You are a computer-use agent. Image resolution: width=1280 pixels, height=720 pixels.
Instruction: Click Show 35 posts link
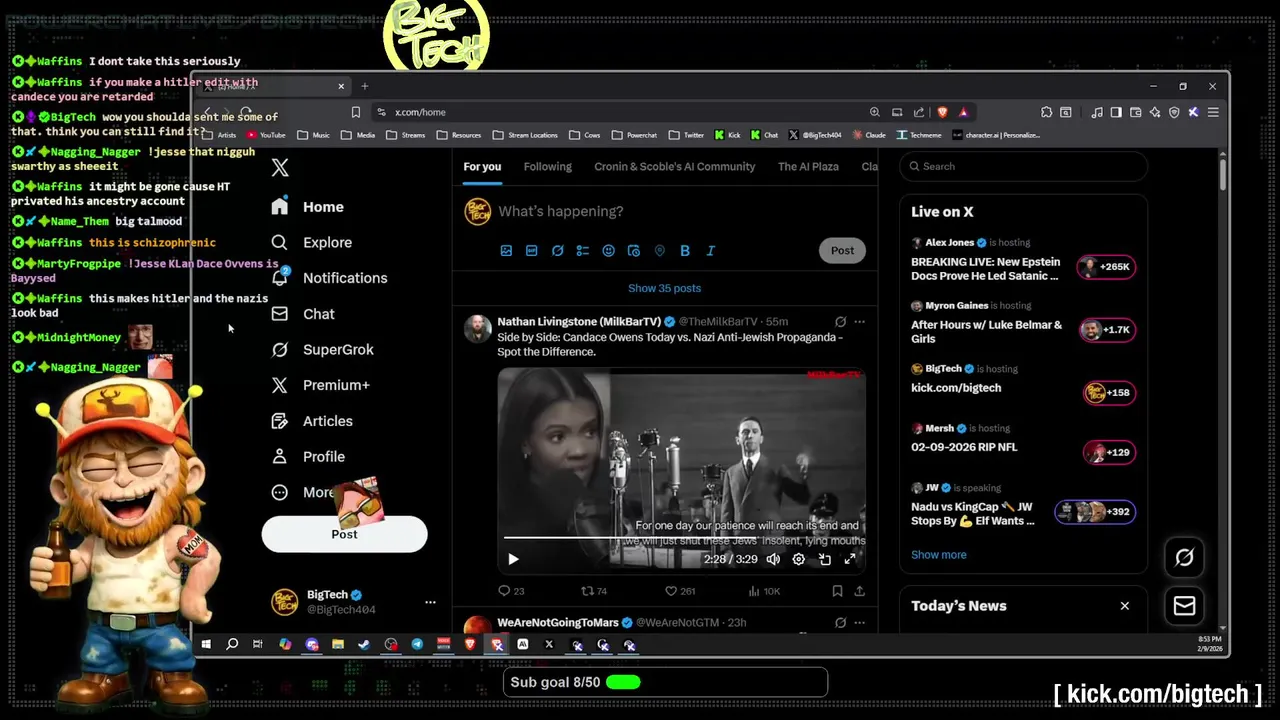tap(664, 288)
